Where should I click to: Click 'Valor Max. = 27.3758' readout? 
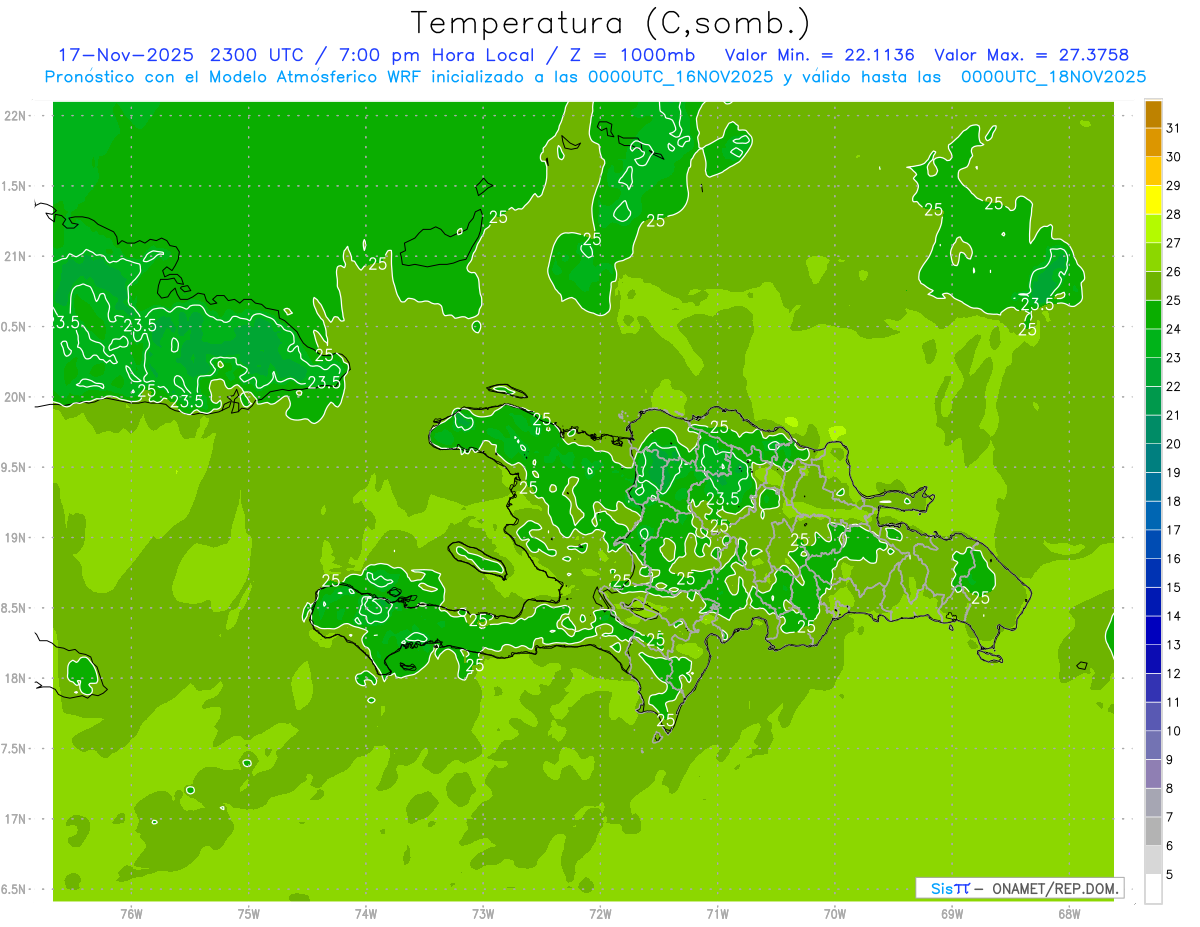point(1031,55)
